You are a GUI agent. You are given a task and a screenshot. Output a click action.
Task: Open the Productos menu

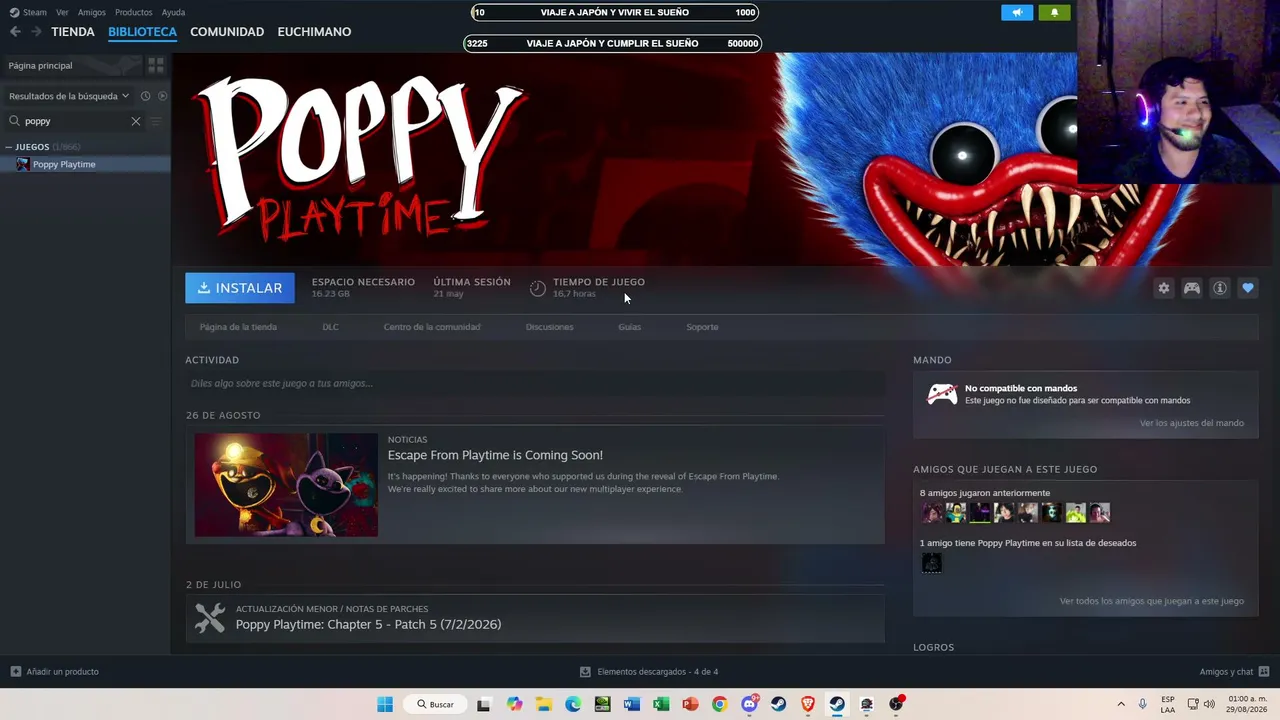pos(133,12)
